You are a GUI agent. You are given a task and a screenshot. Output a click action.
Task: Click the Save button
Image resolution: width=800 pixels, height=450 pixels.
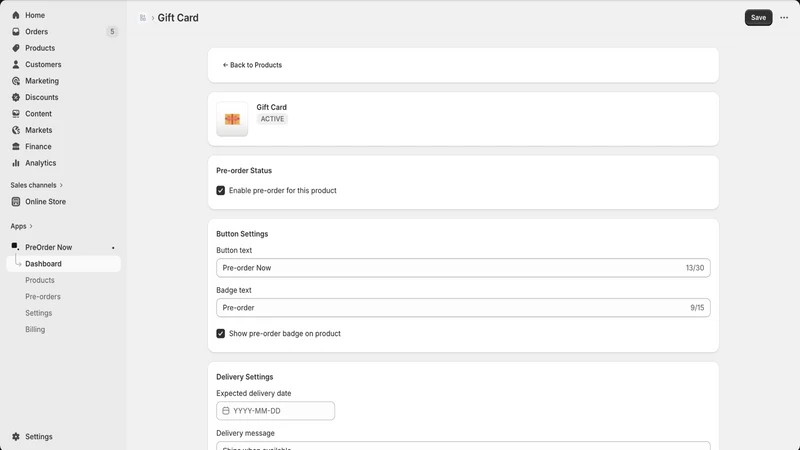tap(758, 18)
